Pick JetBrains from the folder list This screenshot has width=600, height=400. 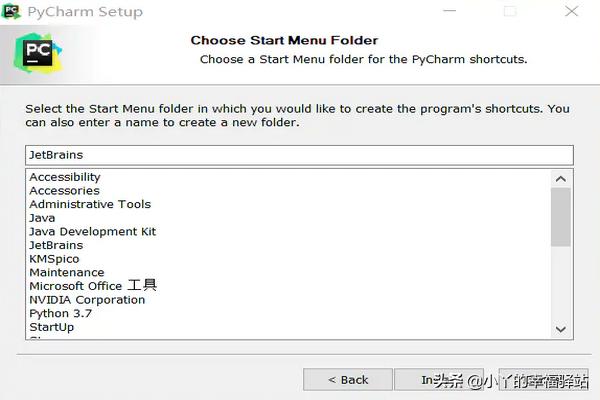(56, 245)
